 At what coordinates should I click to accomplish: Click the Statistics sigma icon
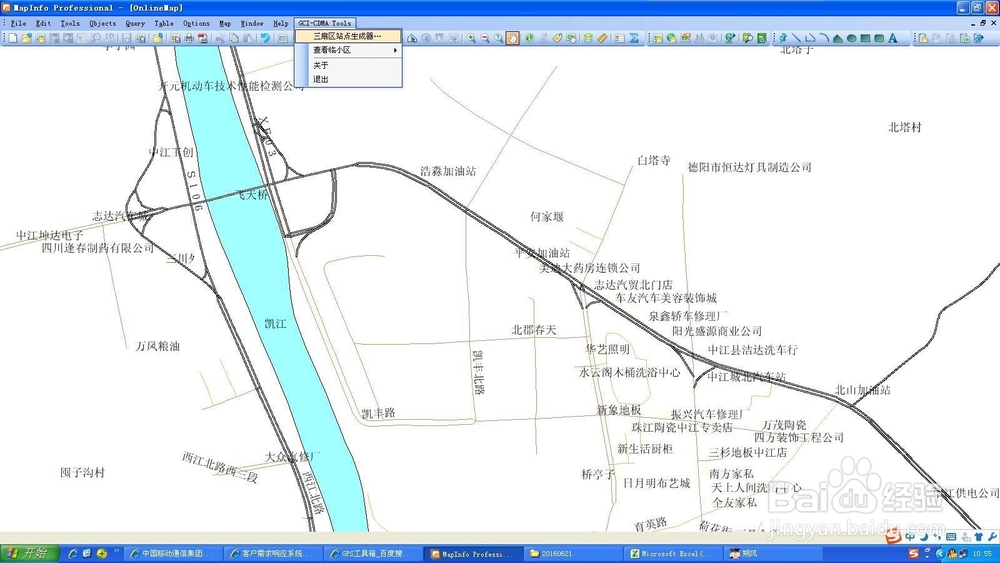click(x=633, y=38)
